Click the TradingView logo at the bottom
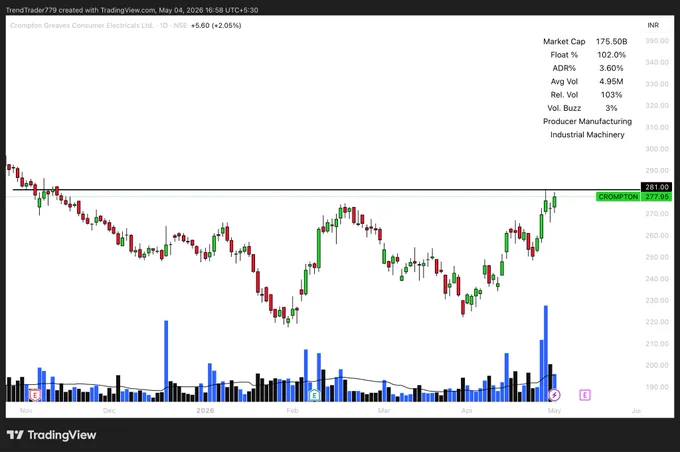 click(52, 435)
